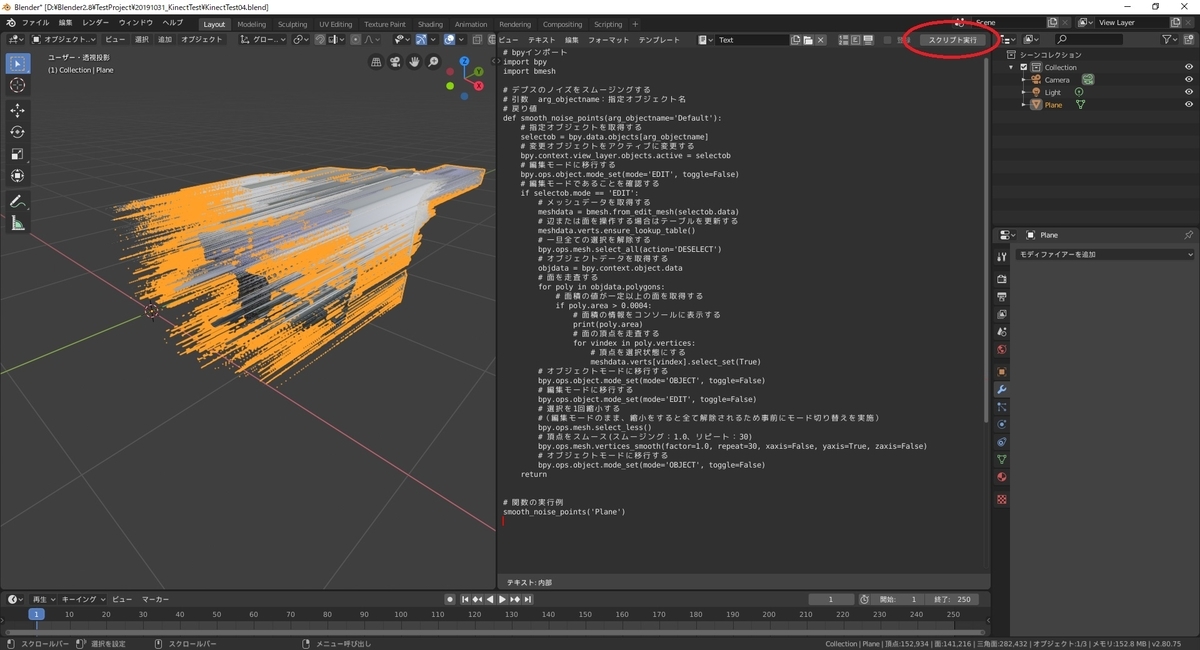This screenshot has height=650, width=1200.
Task: Toggle syntax highlighting in text editor
Action: click(x=868, y=40)
